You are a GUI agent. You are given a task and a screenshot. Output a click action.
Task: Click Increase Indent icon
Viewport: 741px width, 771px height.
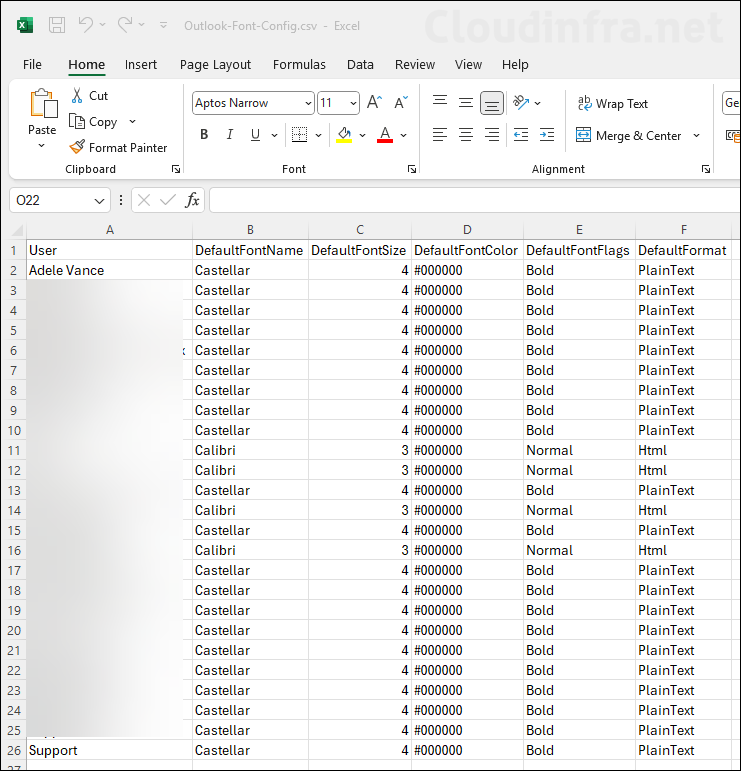(x=547, y=134)
